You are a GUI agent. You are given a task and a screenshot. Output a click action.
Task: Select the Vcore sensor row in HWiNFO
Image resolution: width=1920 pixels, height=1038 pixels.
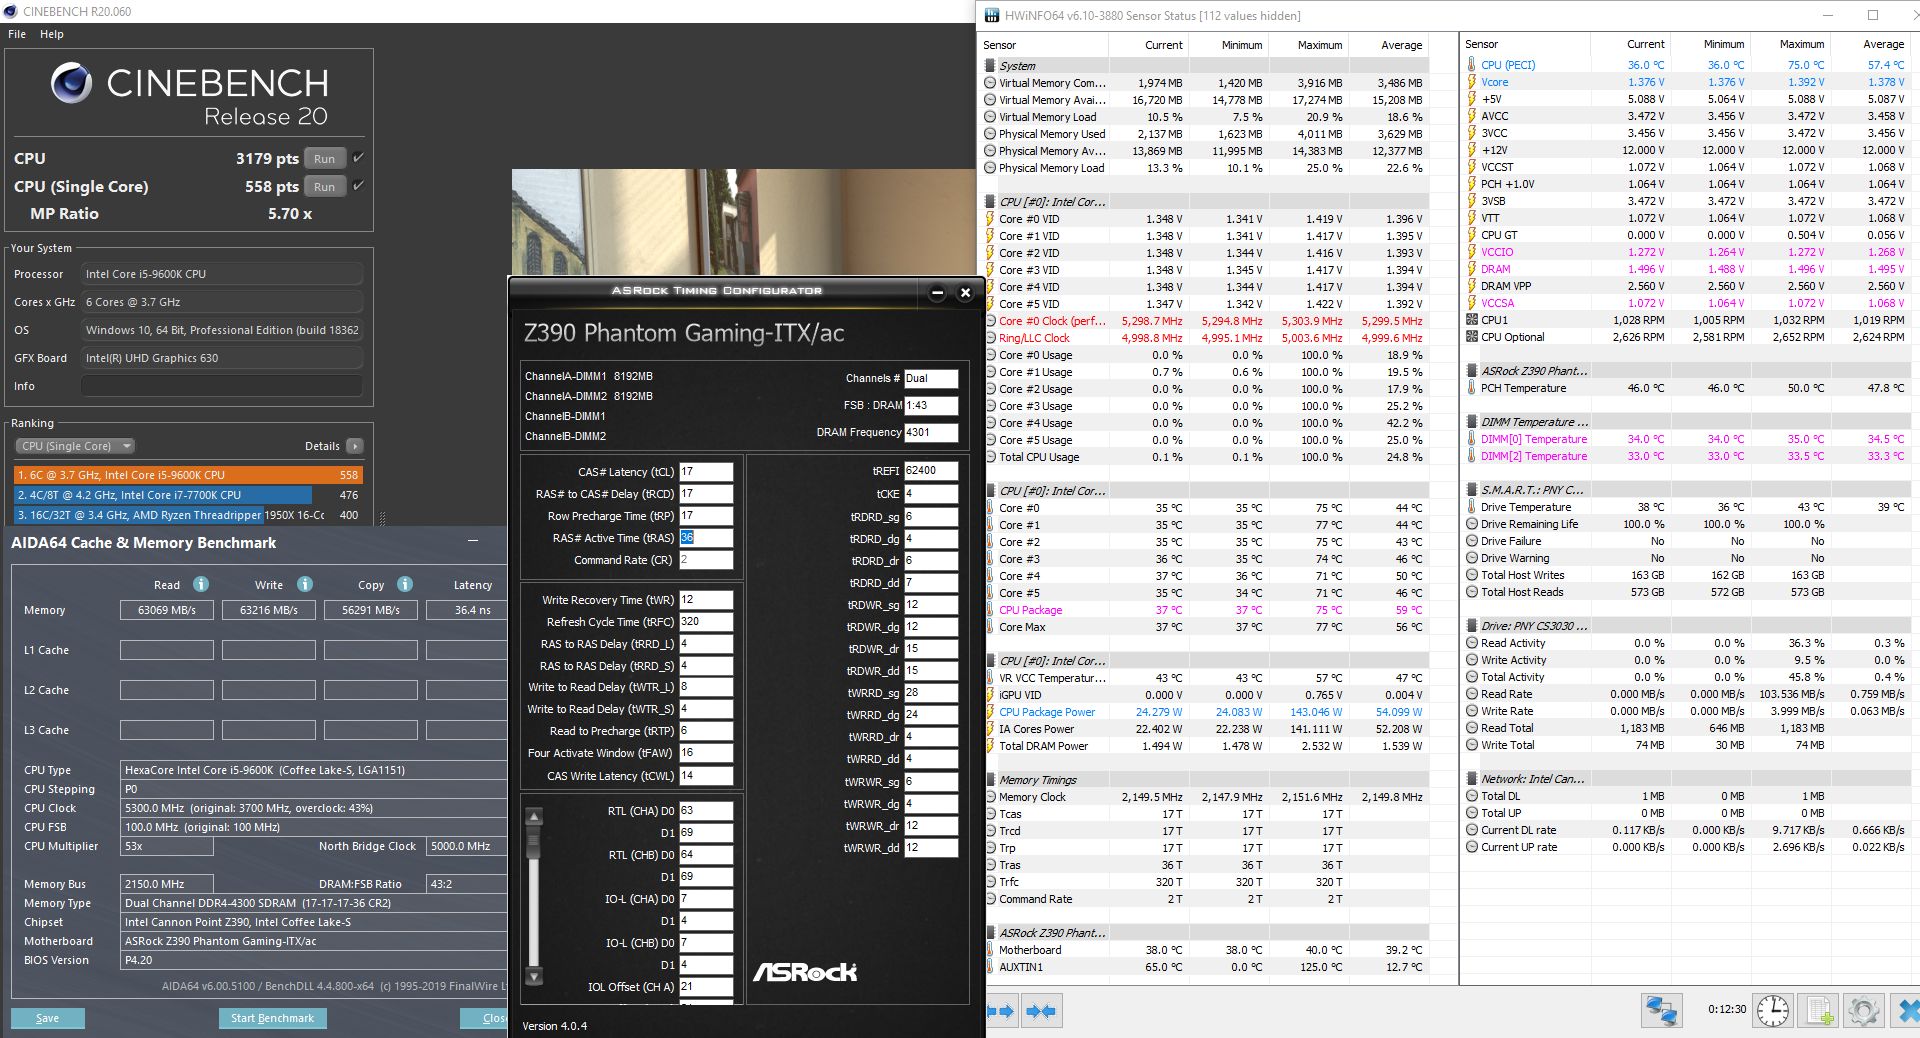[1686, 82]
